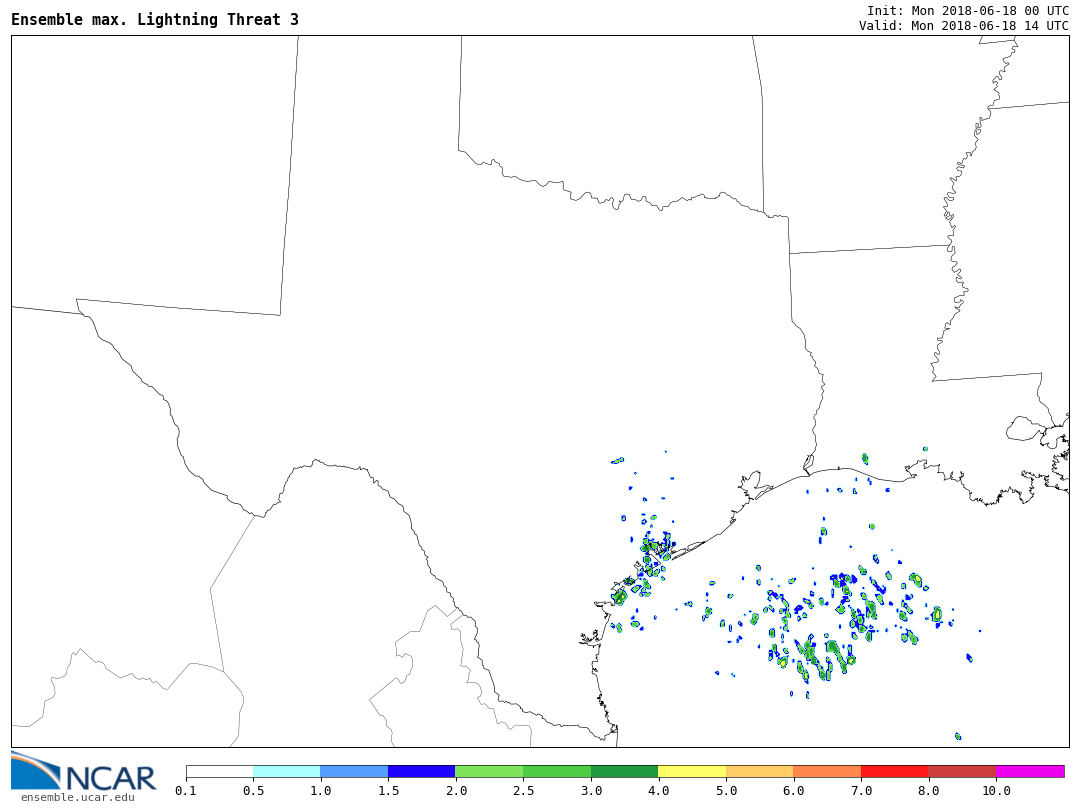The image size is (1080, 810).
Task: Select the yellow 4.0–5.0 color bar segment
Action: 692,772
